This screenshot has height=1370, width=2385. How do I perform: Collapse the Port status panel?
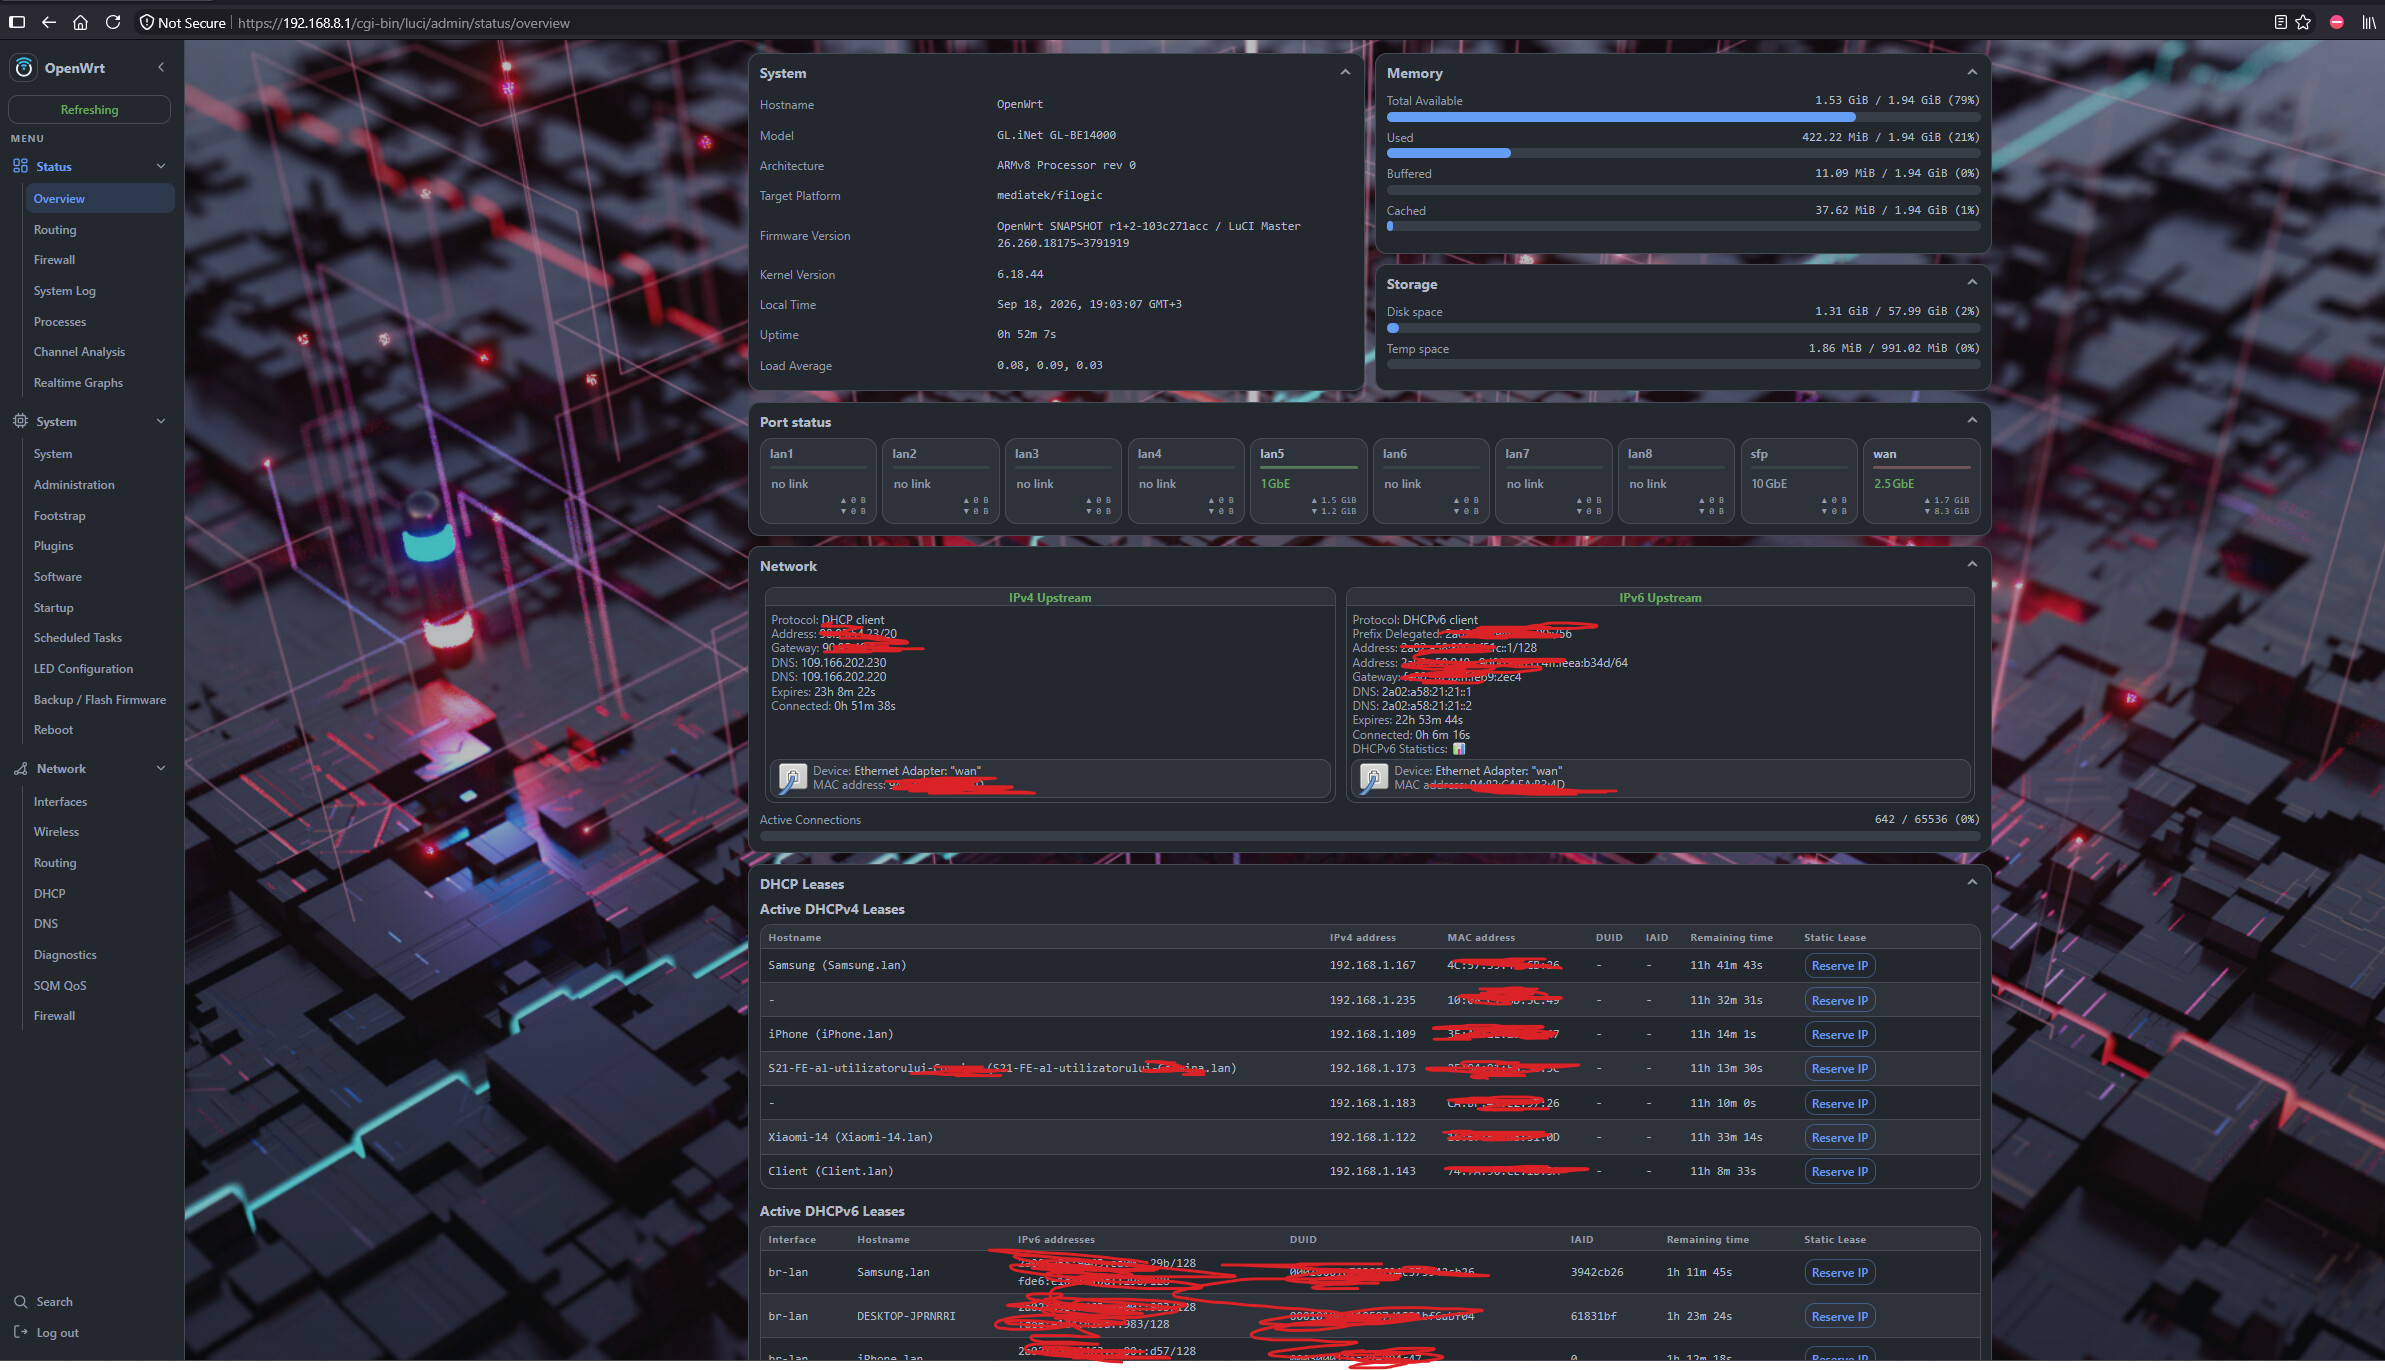point(1972,420)
